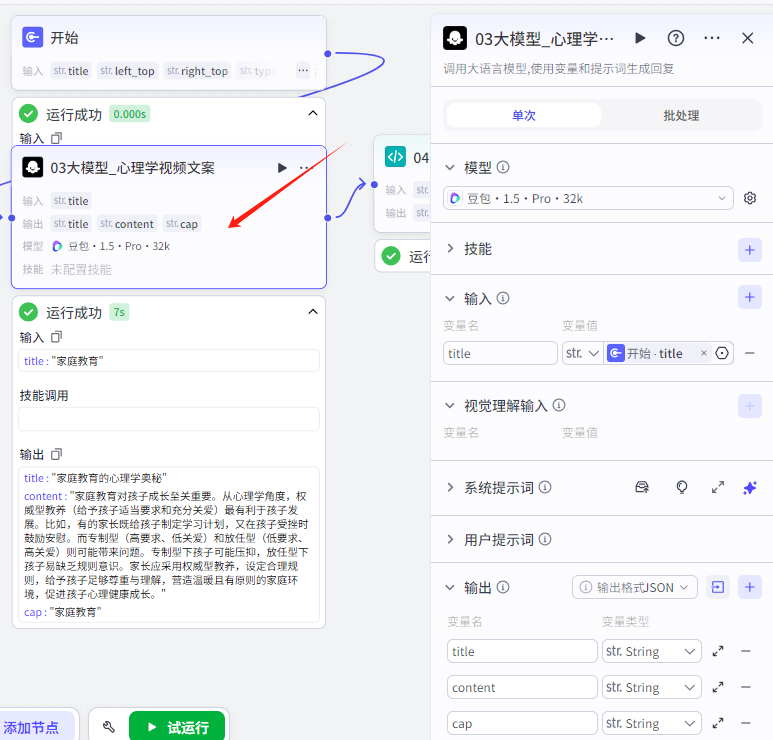This screenshot has width=773, height=740.
Task: Open type dropdown for output title
Action: tap(651, 651)
